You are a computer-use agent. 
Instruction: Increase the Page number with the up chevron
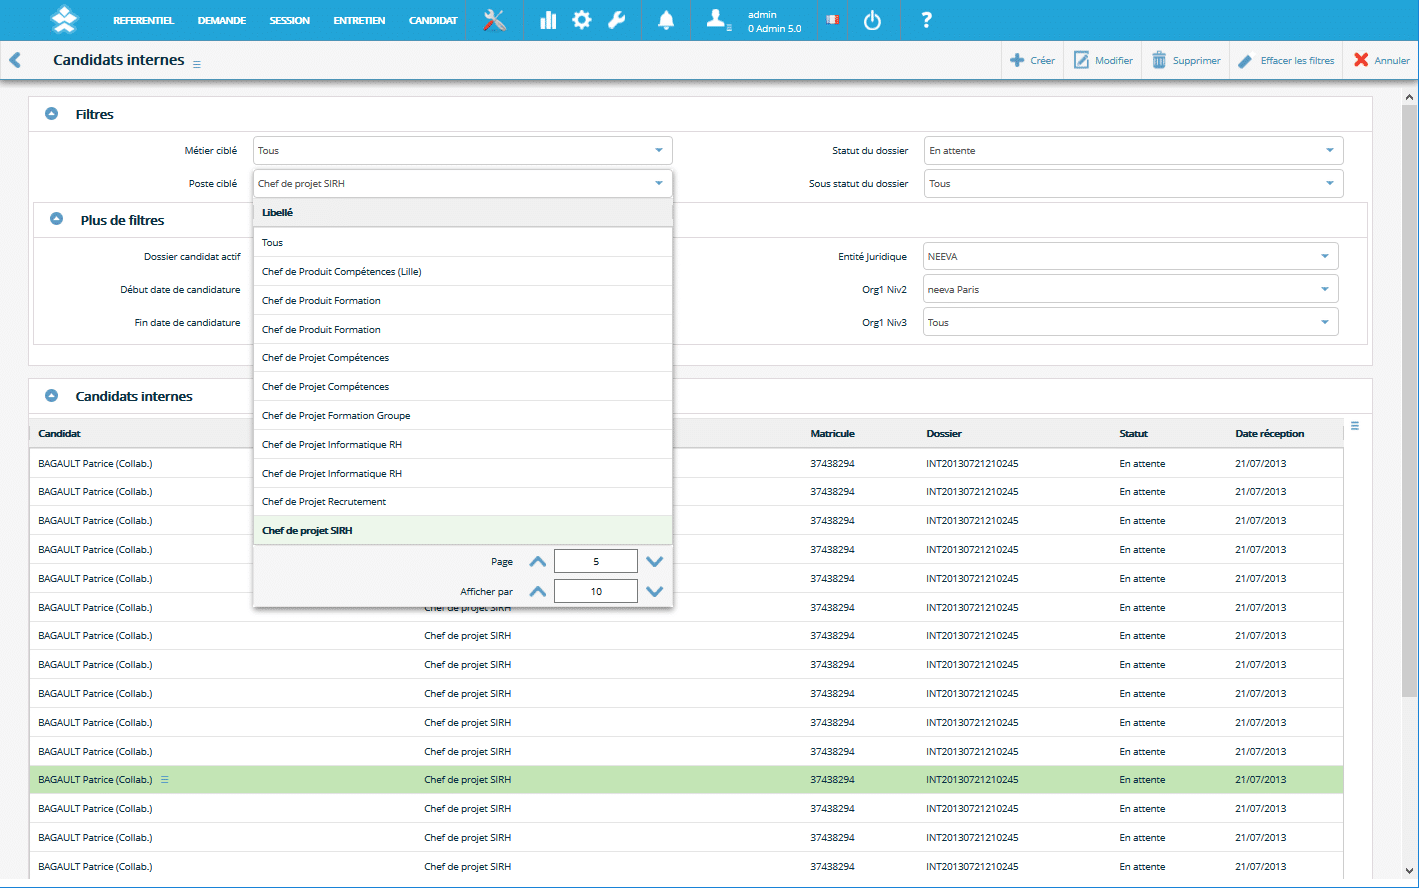click(x=537, y=562)
